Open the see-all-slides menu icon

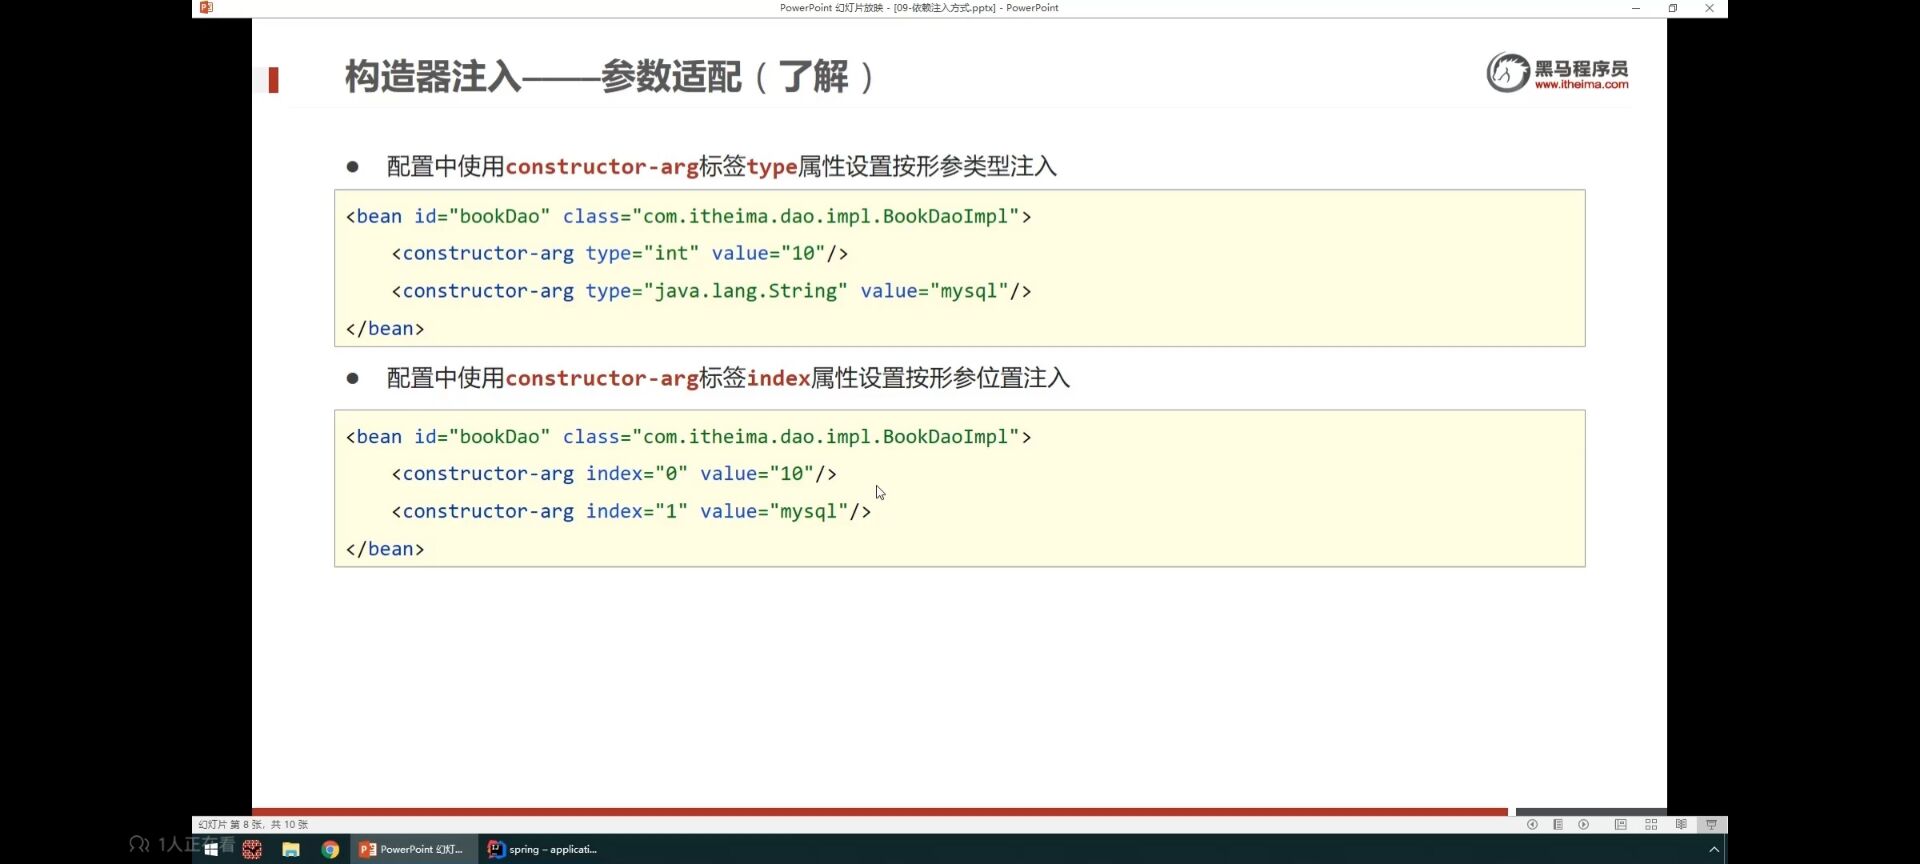point(1558,825)
